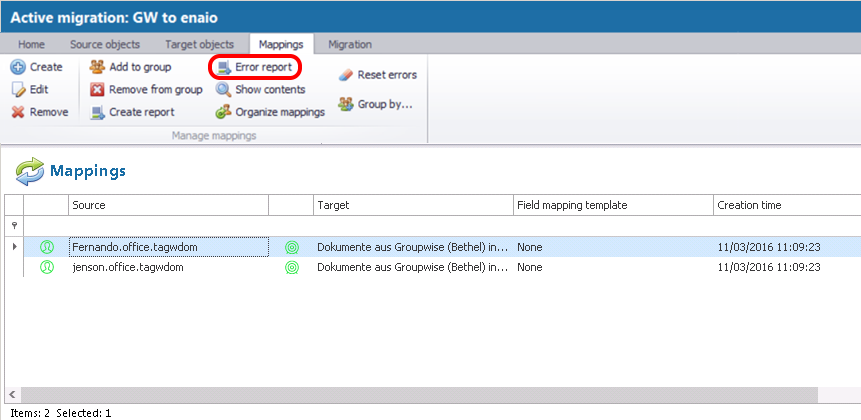The height and width of the screenshot is (420, 861).
Task: Click the Edit mapping pencil icon
Action: pyautogui.click(x=18, y=90)
